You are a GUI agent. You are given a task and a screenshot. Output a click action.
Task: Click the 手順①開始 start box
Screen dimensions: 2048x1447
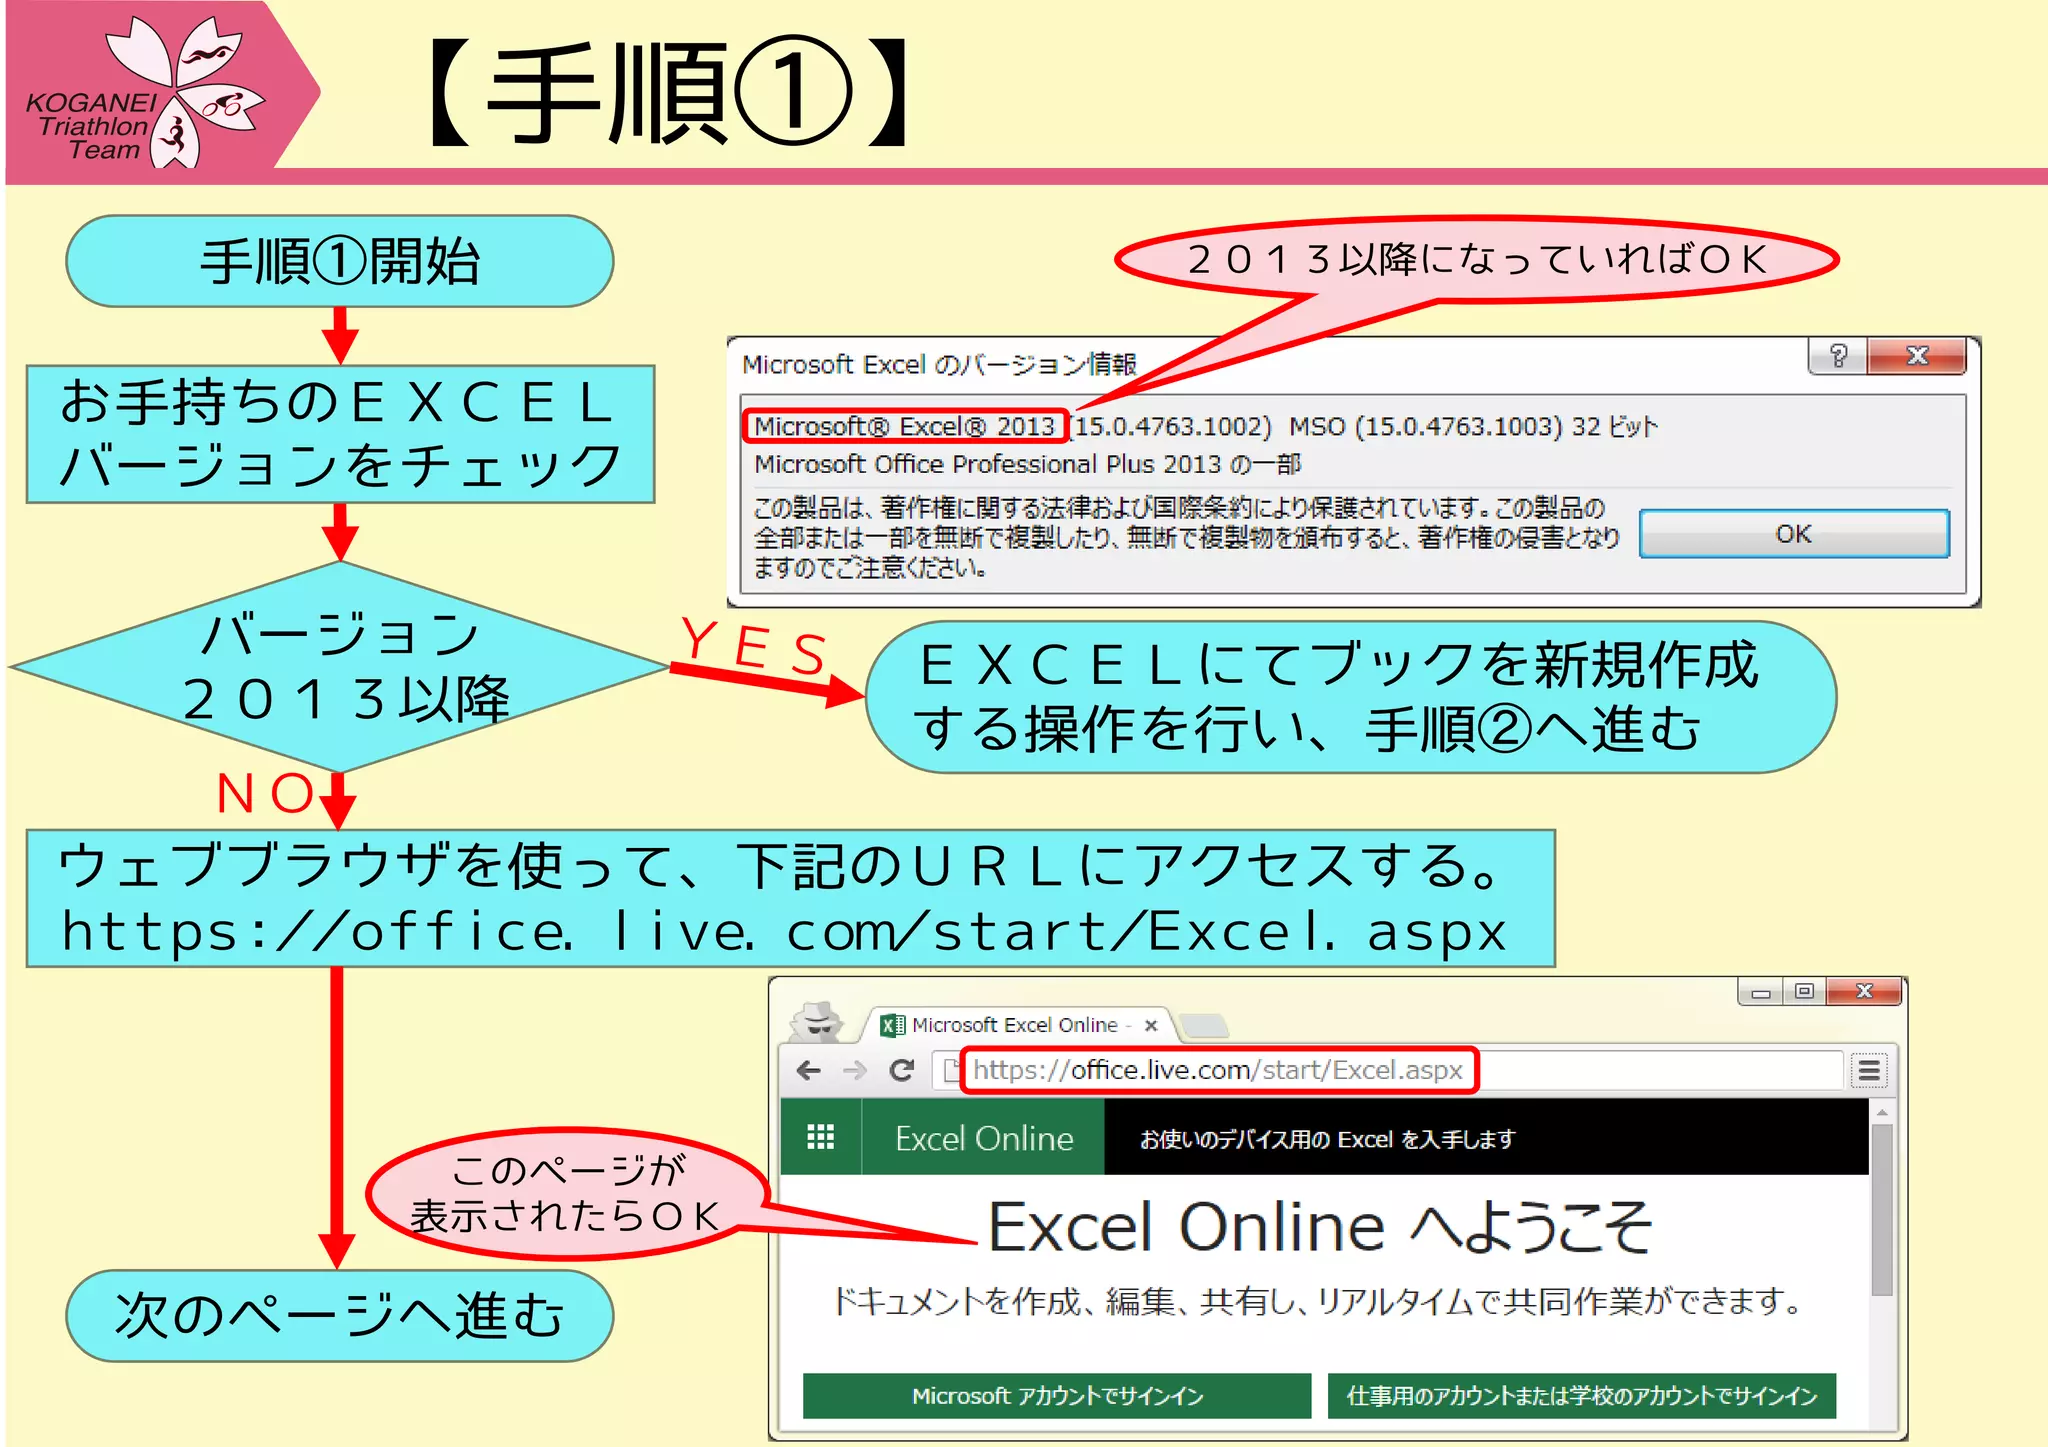tap(340, 261)
